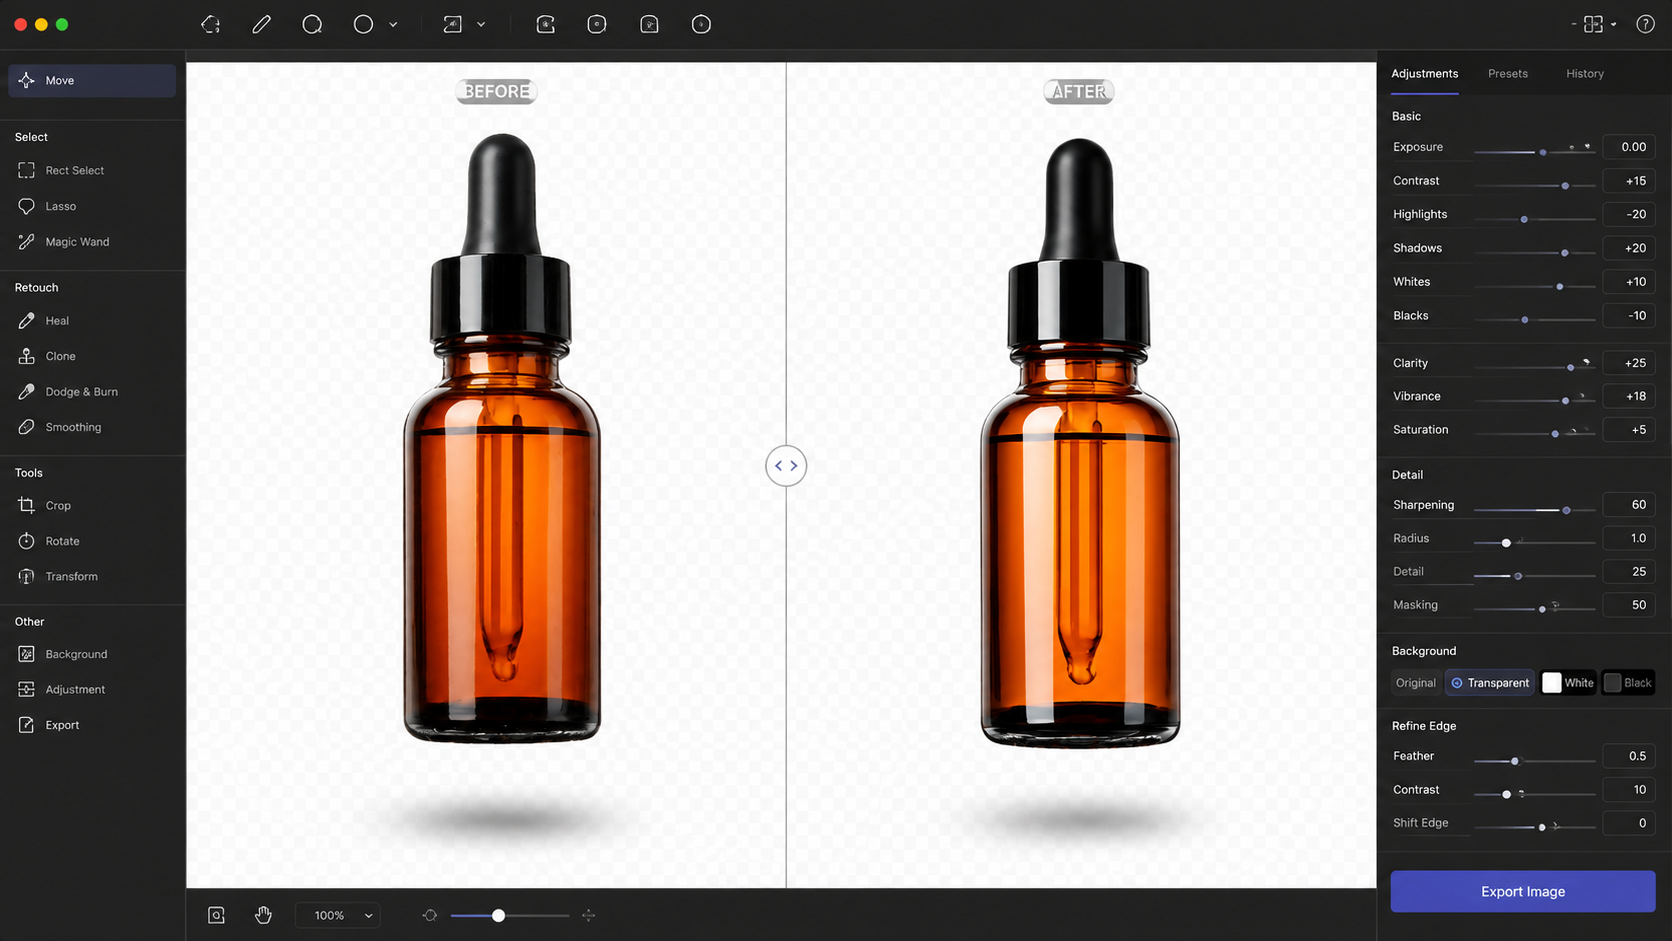Expand the image frame tool dropdown arrow

(481, 24)
